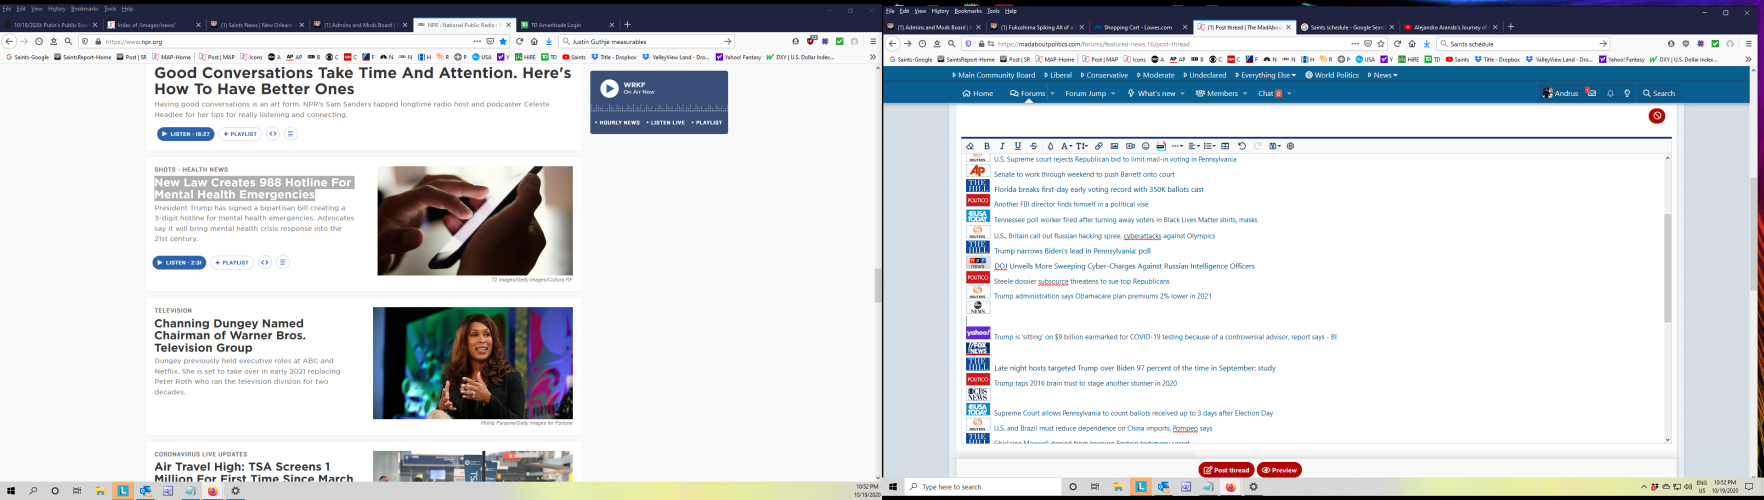Open forum inbox envelope icon
The width and height of the screenshot is (1764, 500).
tap(1592, 93)
